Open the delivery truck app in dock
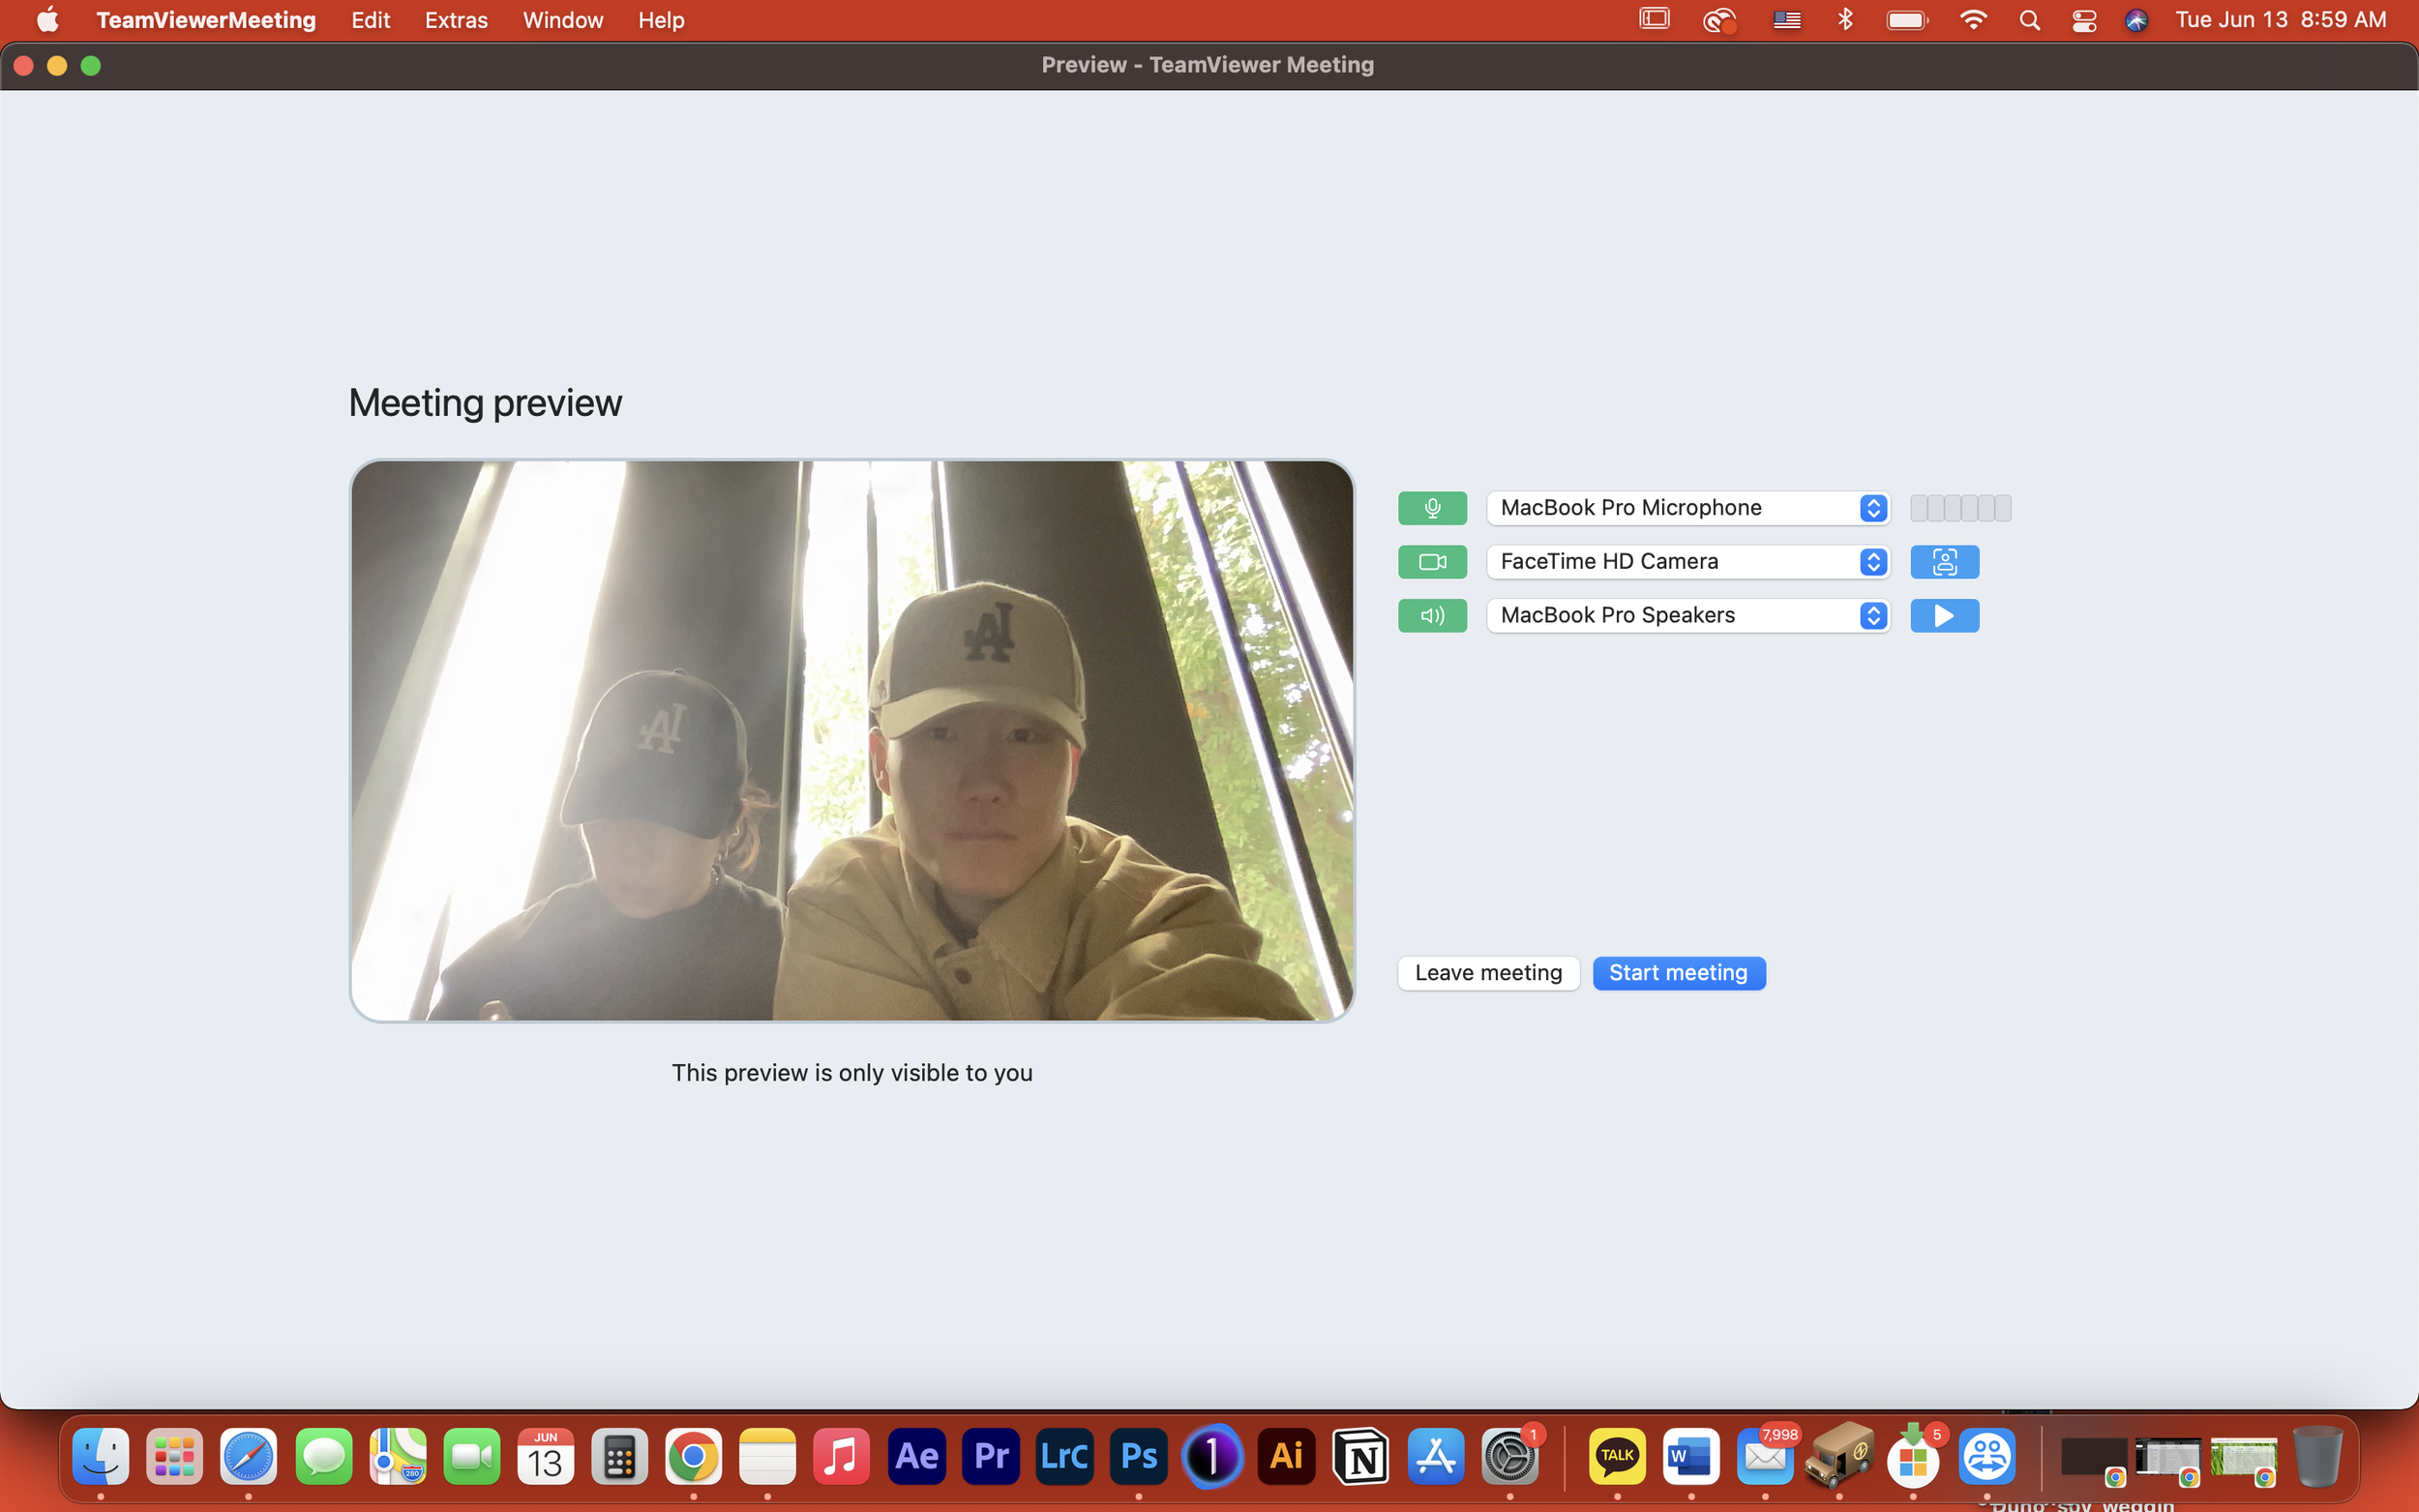The height and width of the screenshot is (1512, 2419). point(1839,1456)
